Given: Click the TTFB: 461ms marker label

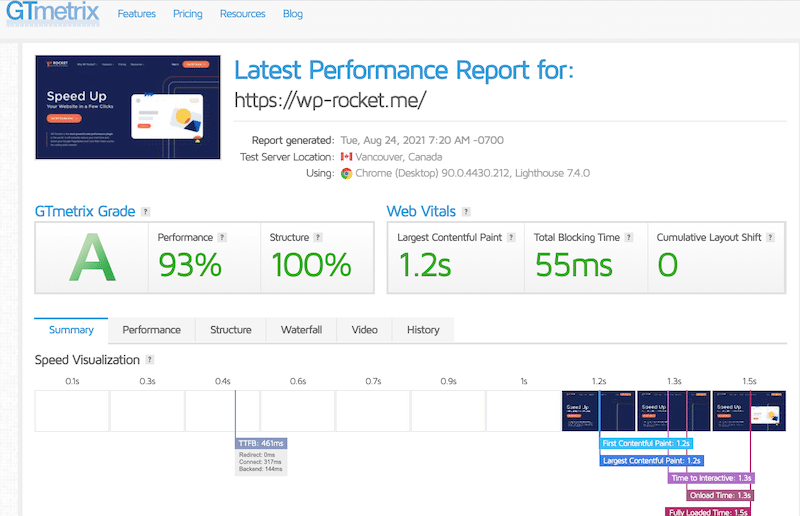Looking at the screenshot, I should pyautogui.click(x=261, y=443).
